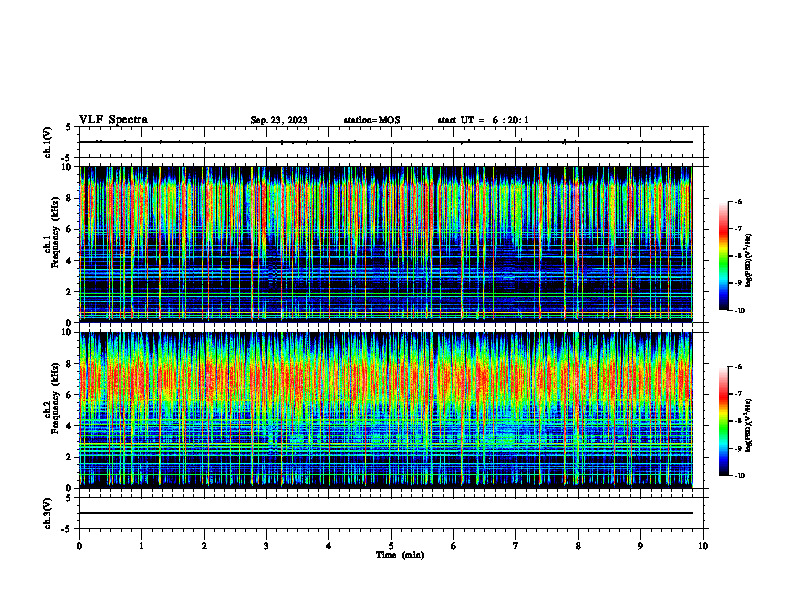Click time axis tick label "6"

tap(454, 546)
